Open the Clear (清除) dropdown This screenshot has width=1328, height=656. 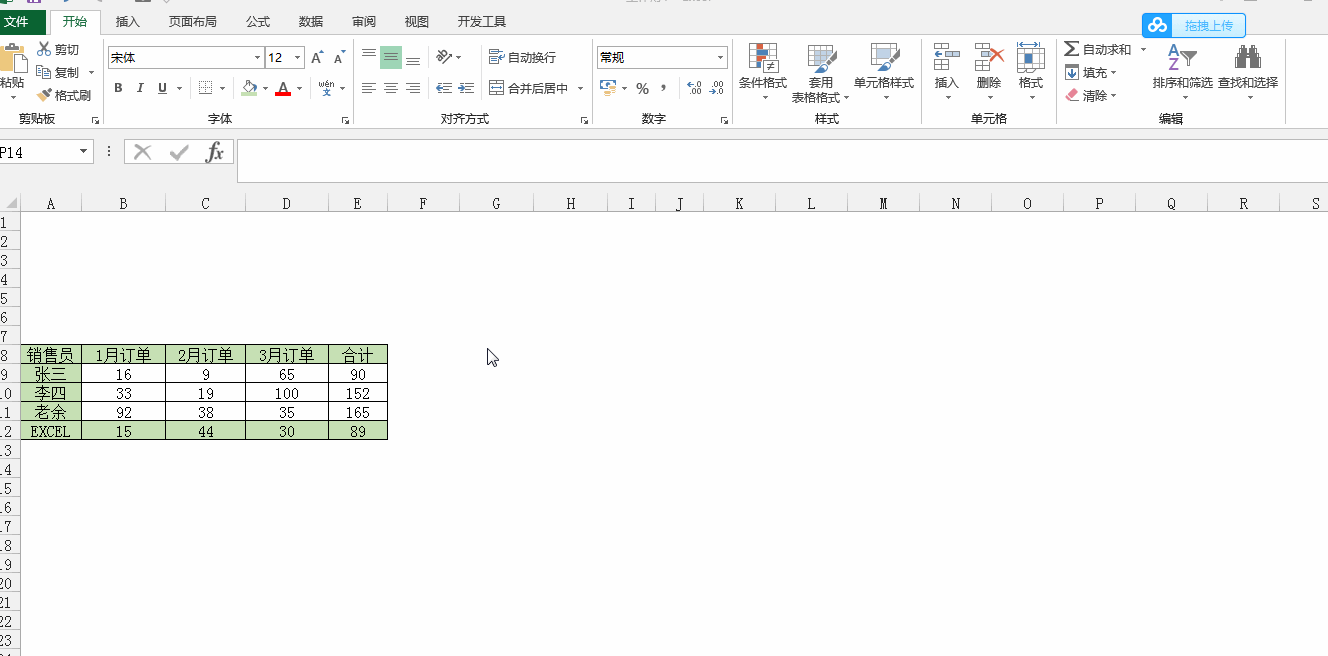(x=1090, y=95)
